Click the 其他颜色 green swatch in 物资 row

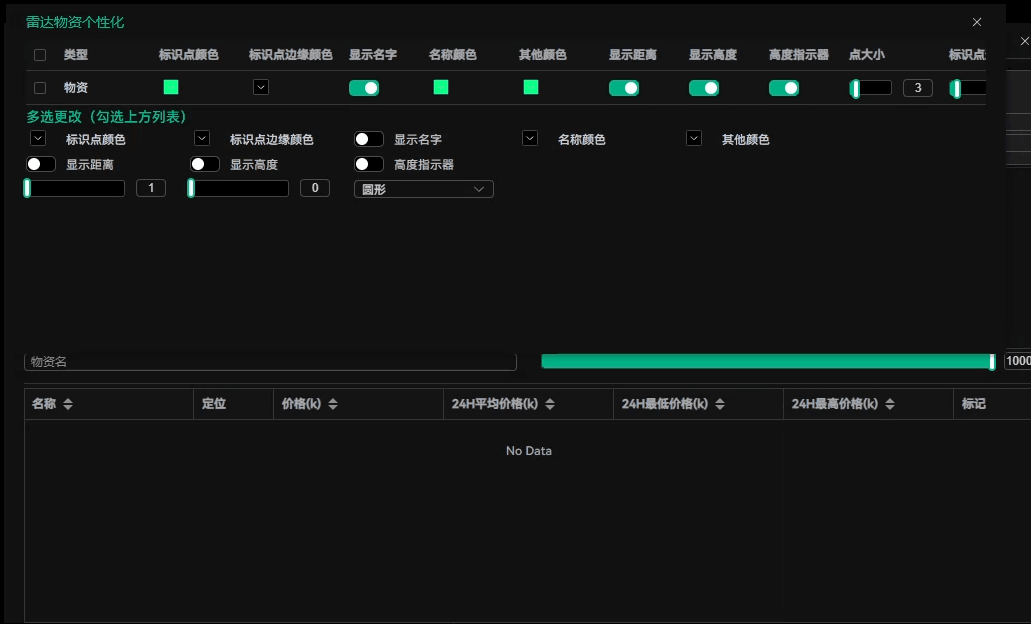(x=531, y=87)
